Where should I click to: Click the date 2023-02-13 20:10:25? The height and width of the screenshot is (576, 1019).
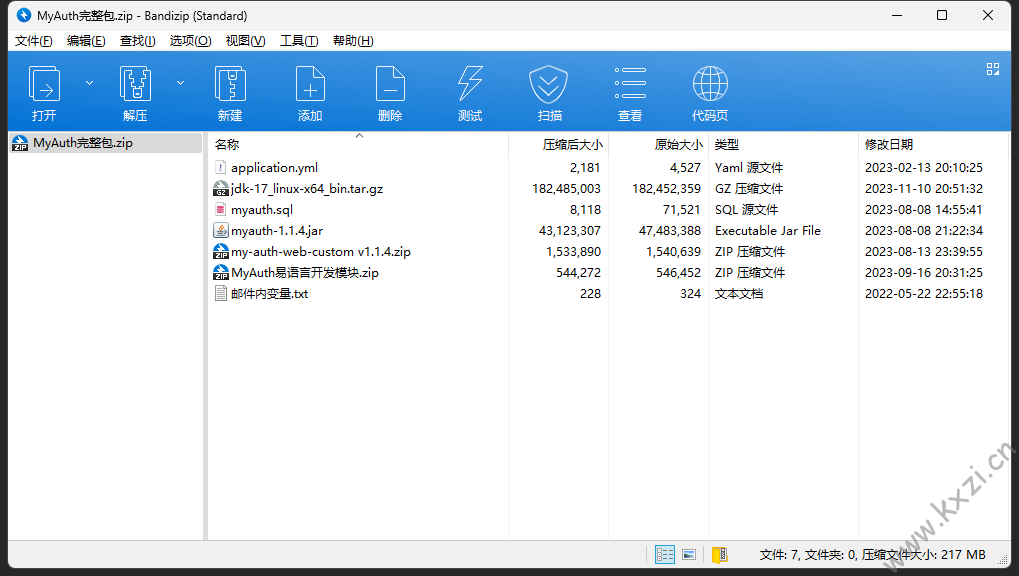click(923, 168)
